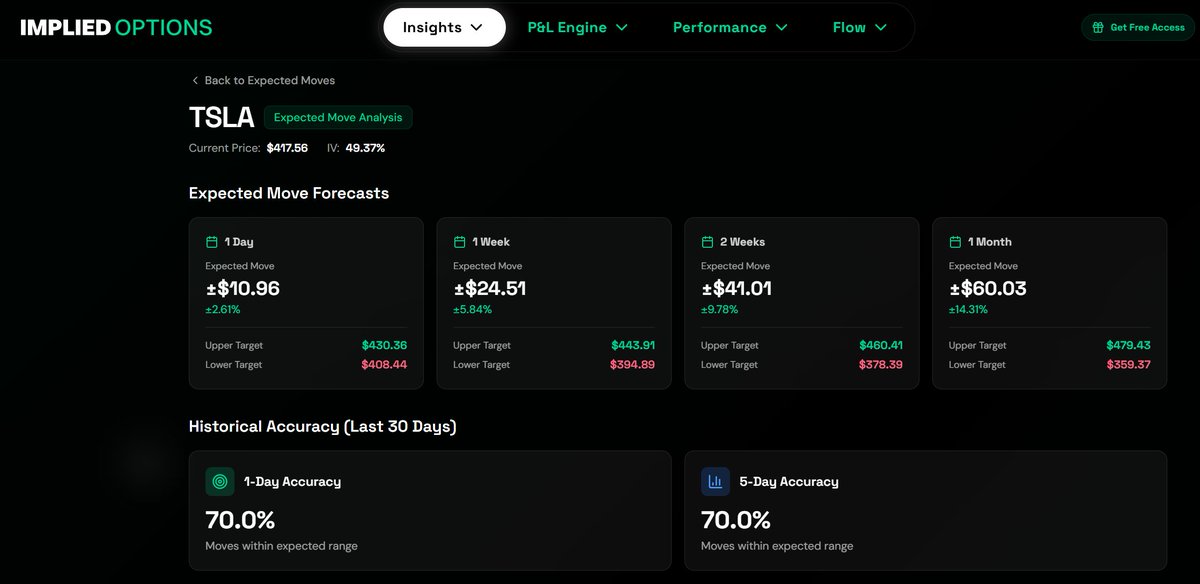Click the lower target $378.39
Image resolution: width=1200 pixels, height=584 pixels.
(x=881, y=365)
